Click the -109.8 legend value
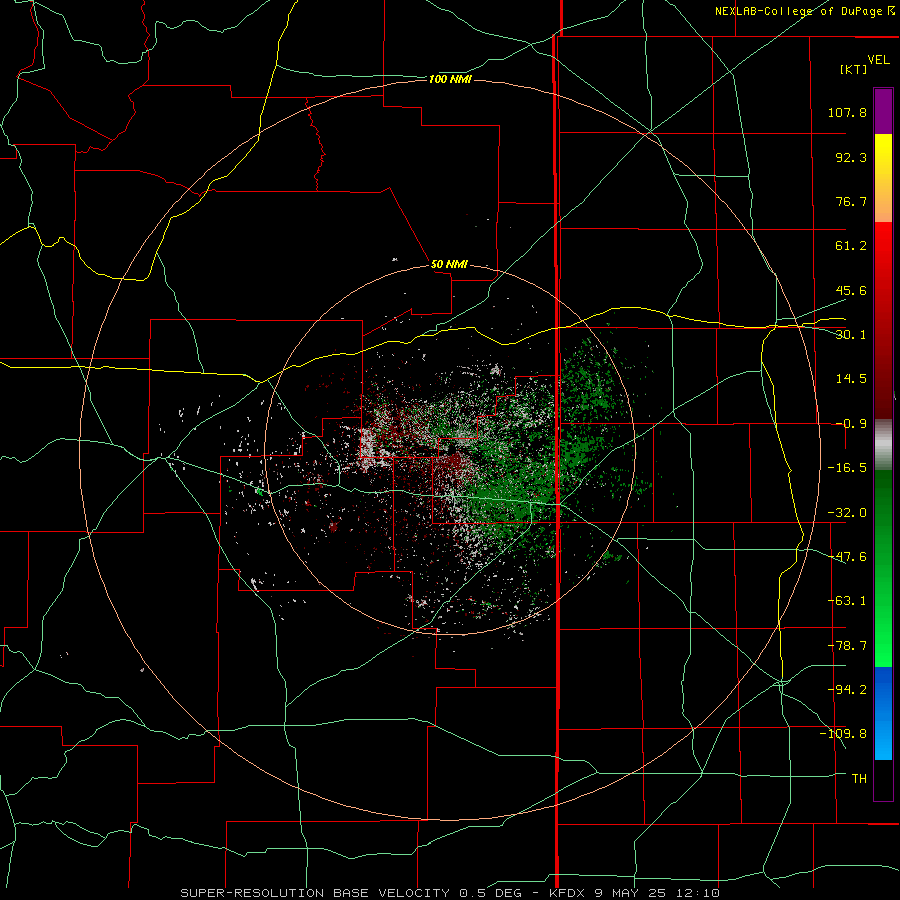The width and height of the screenshot is (900, 900). 843,734
